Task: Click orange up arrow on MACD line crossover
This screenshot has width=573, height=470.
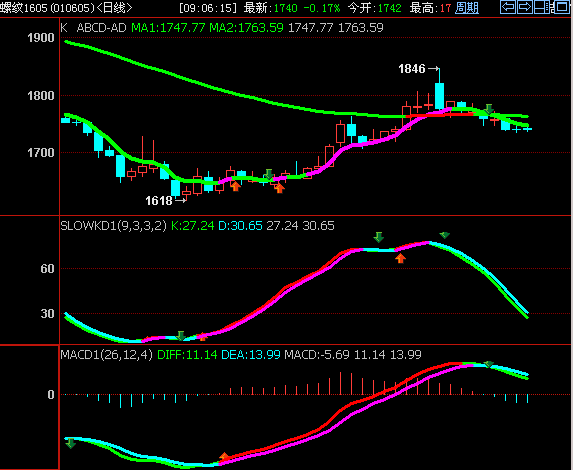Action: (x=224, y=456)
